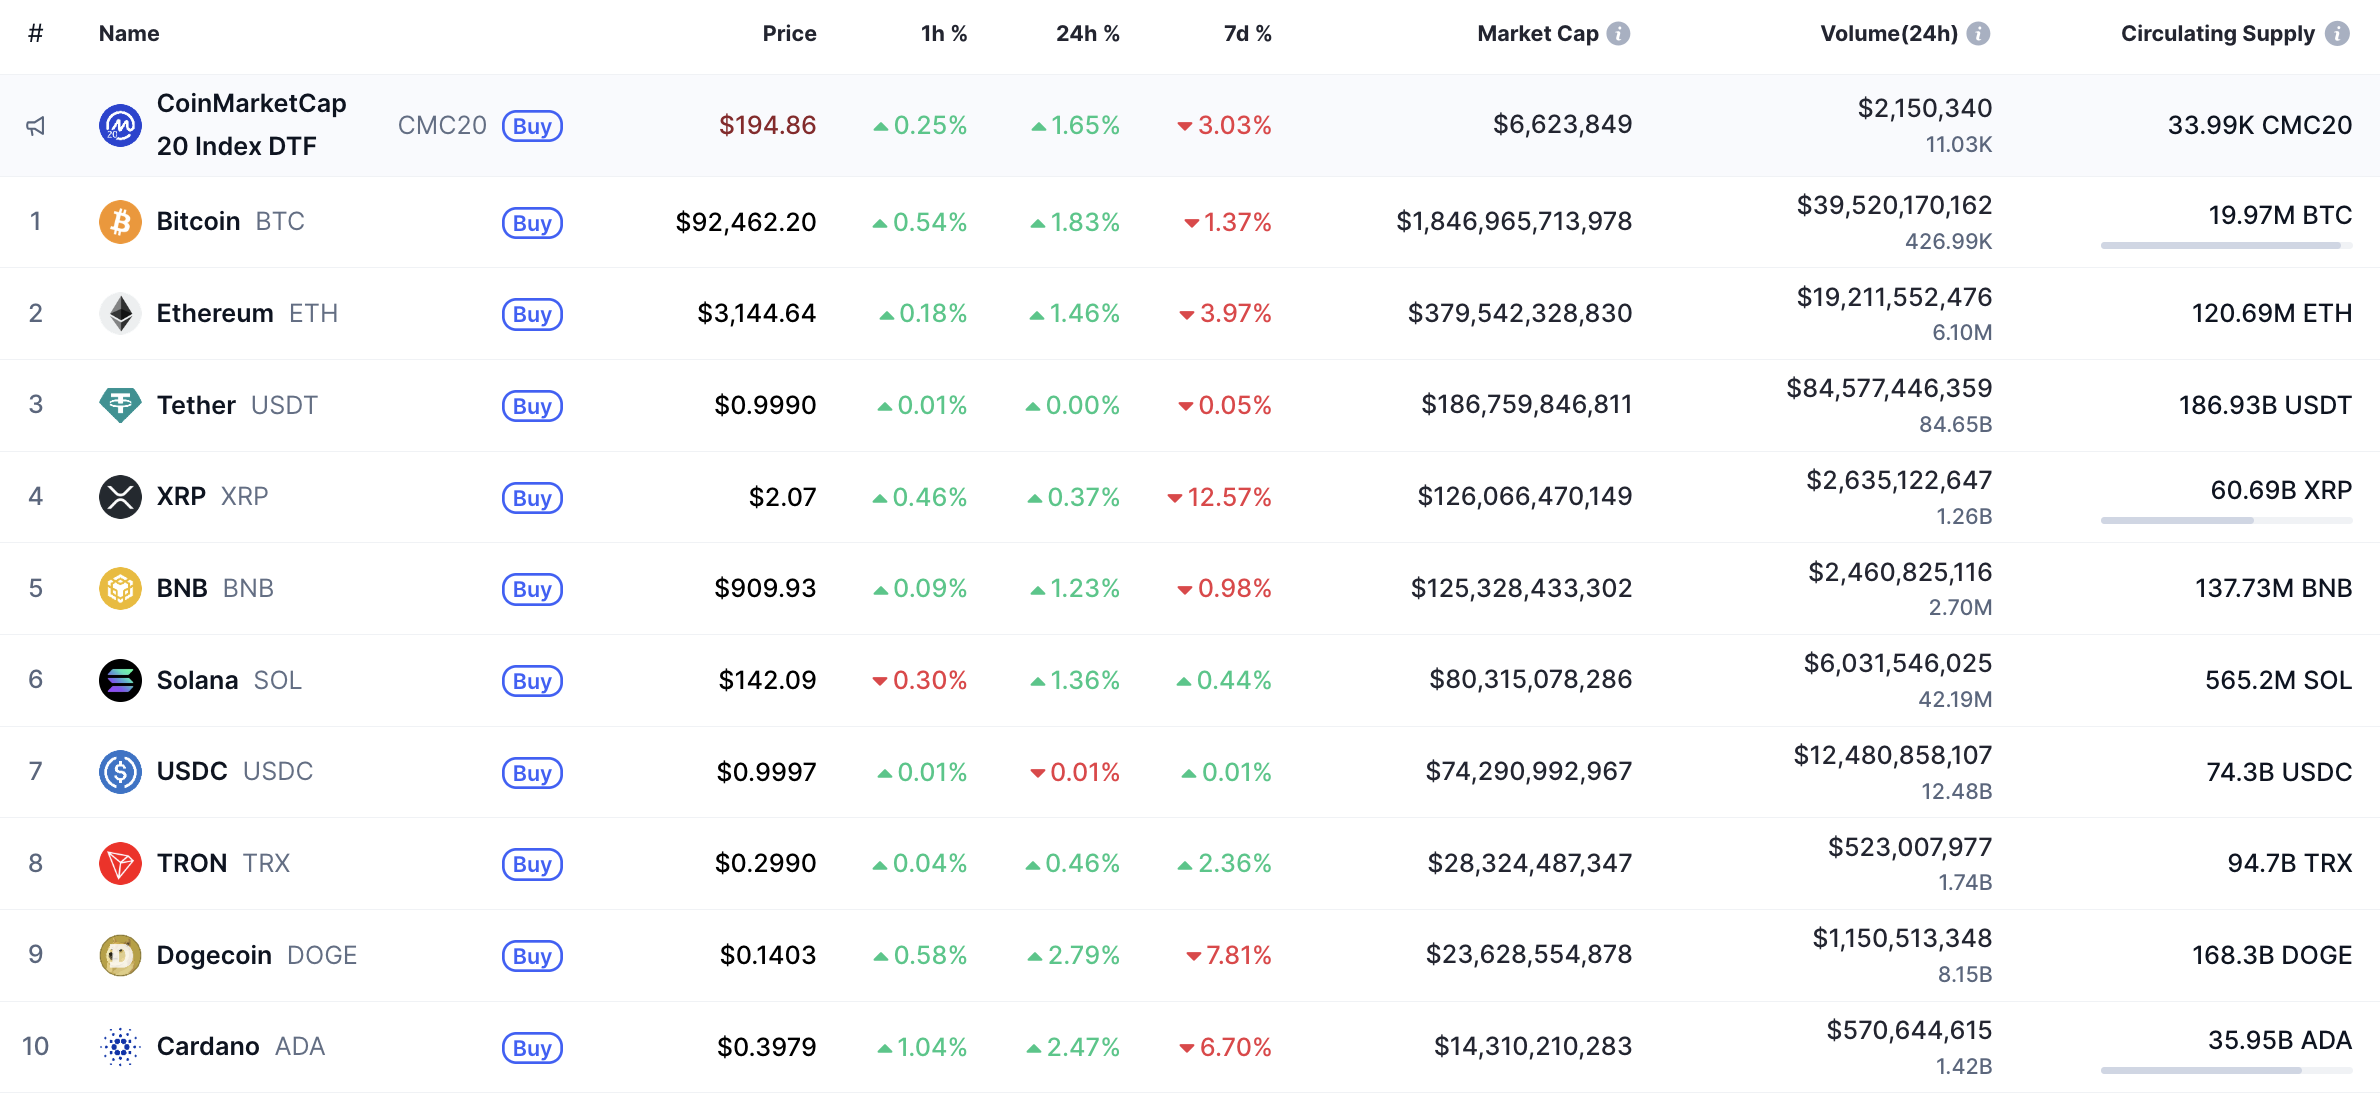Click the Bitcoin coin logo icon

[x=120, y=222]
